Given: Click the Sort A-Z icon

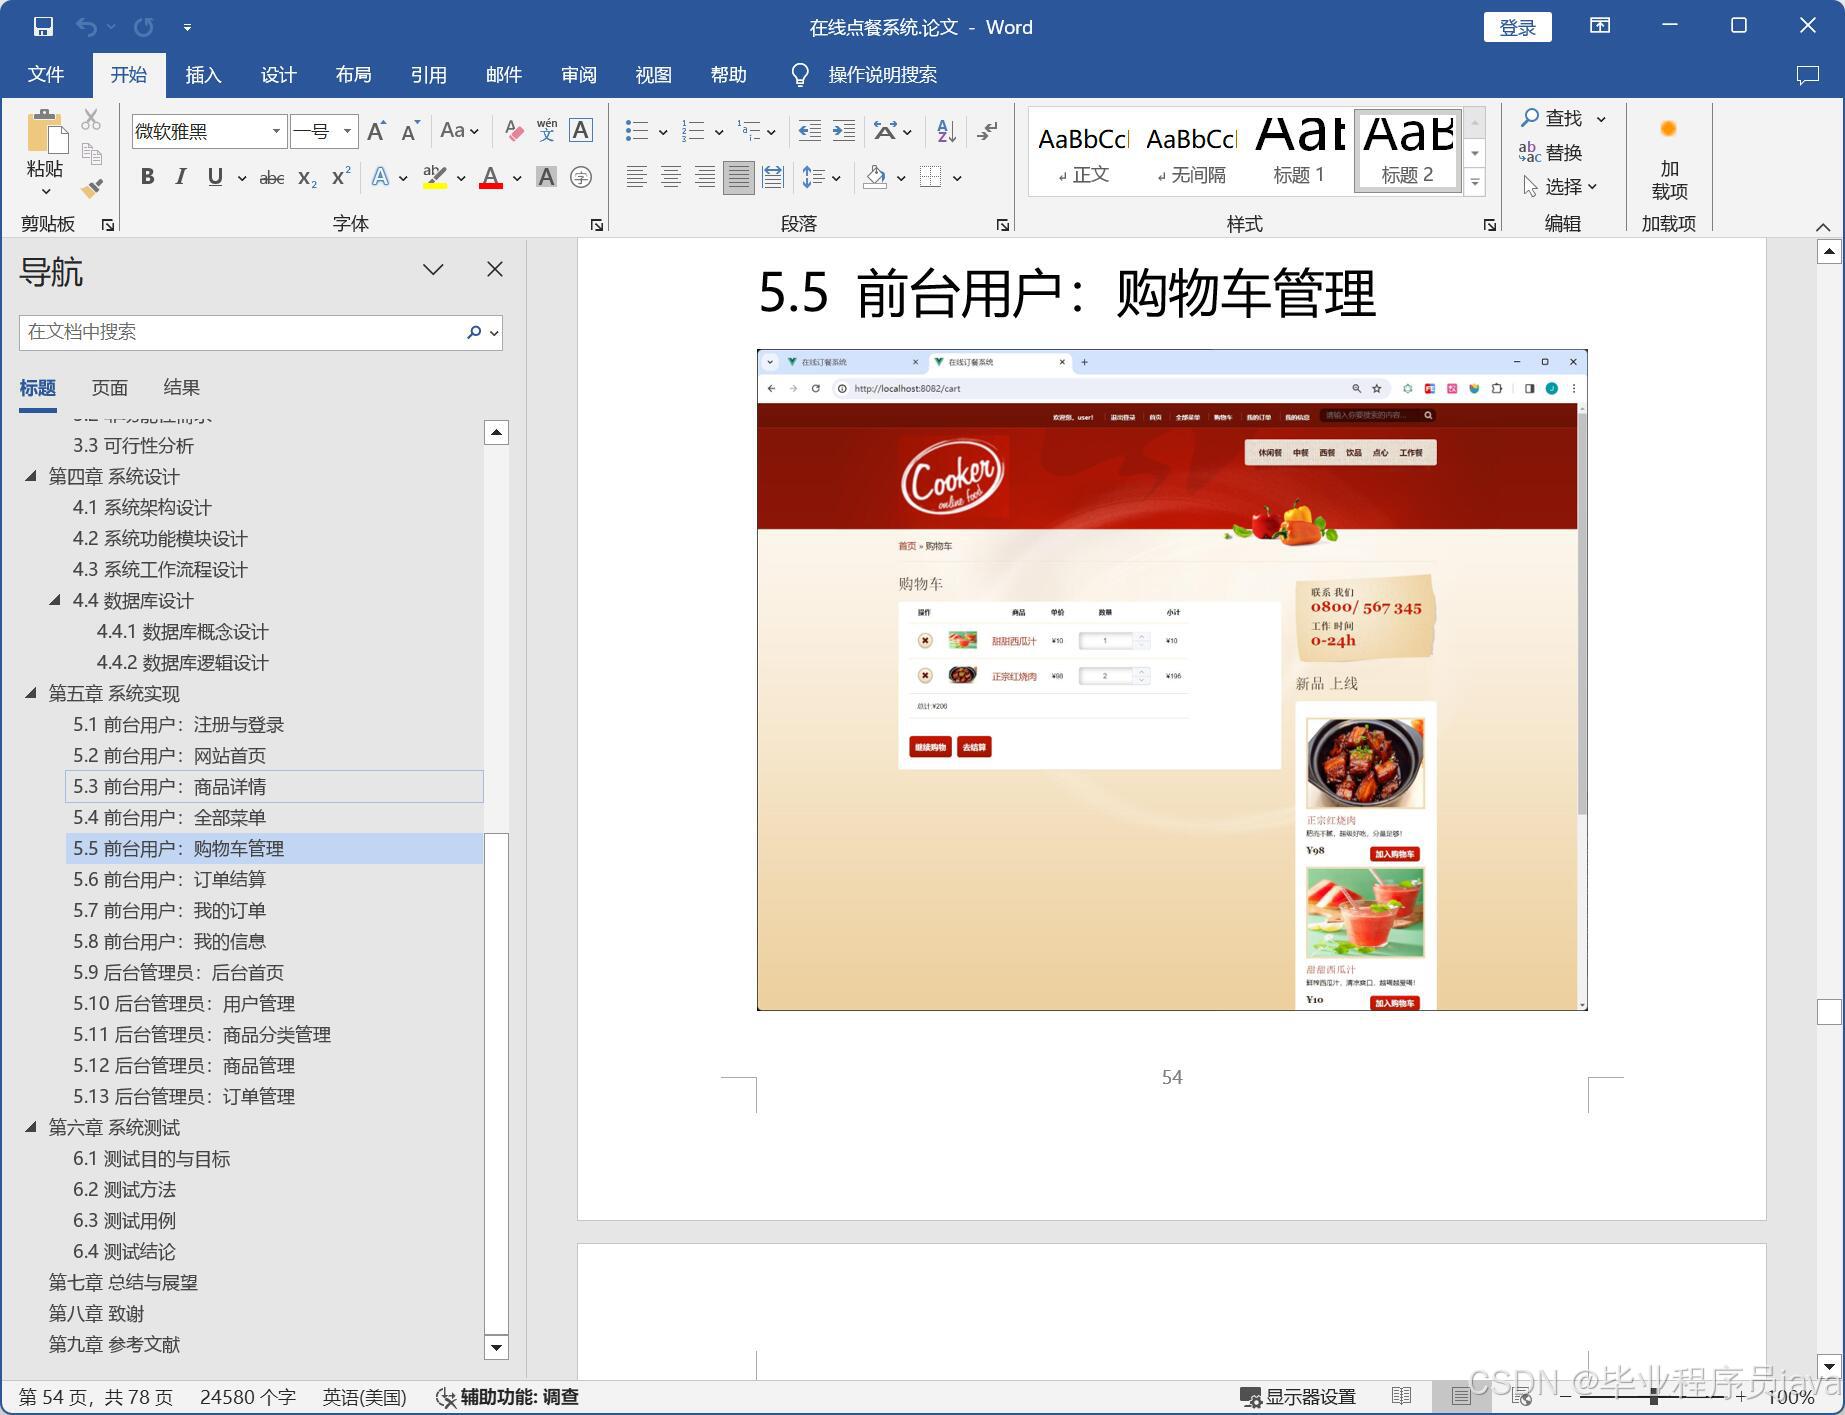Looking at the screenshot, I should pos(946,131).
